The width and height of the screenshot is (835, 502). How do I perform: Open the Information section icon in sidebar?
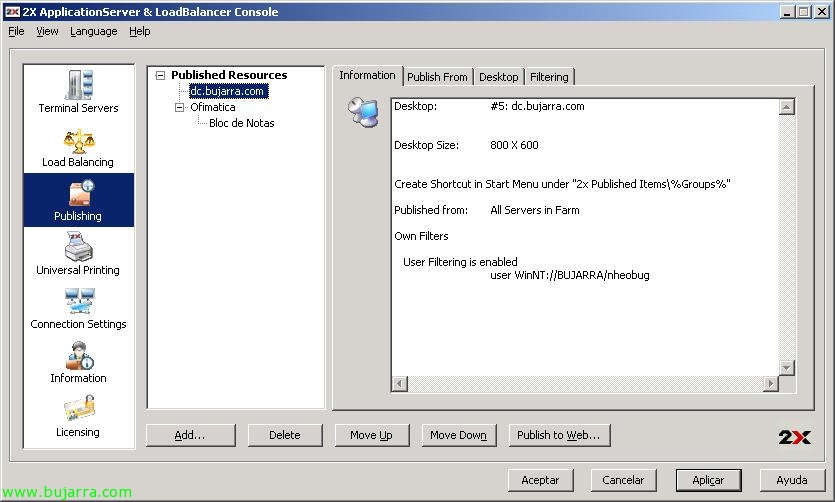(x=79, y=356)
